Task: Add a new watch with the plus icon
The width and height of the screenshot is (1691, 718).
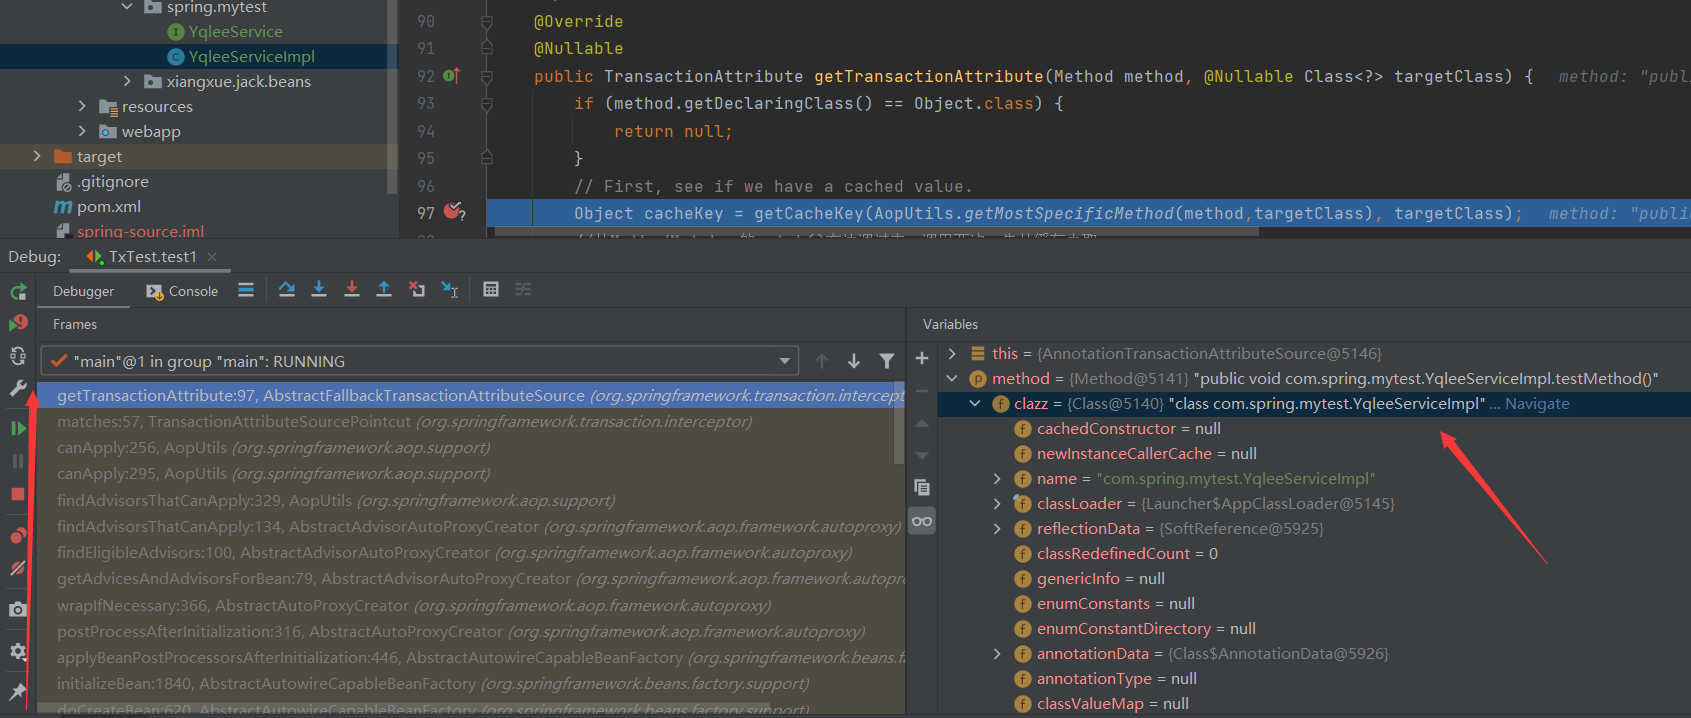Action: (x=922, y=358)
